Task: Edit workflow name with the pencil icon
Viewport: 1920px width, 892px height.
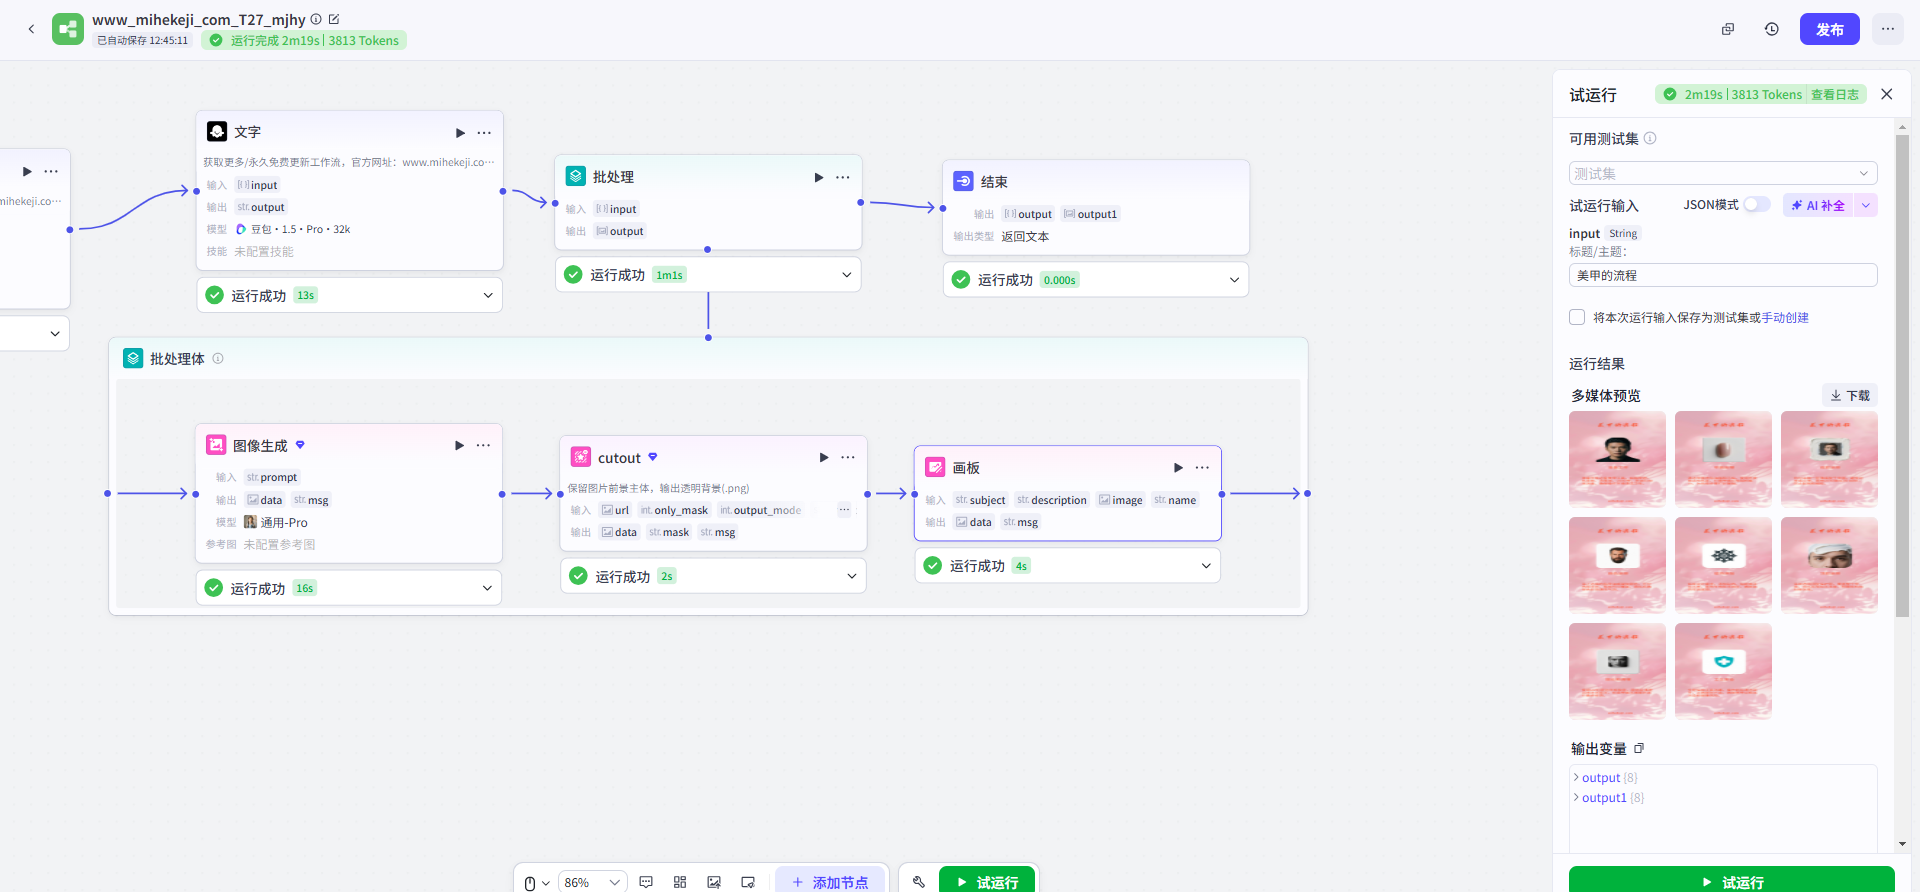Action: 334,19
